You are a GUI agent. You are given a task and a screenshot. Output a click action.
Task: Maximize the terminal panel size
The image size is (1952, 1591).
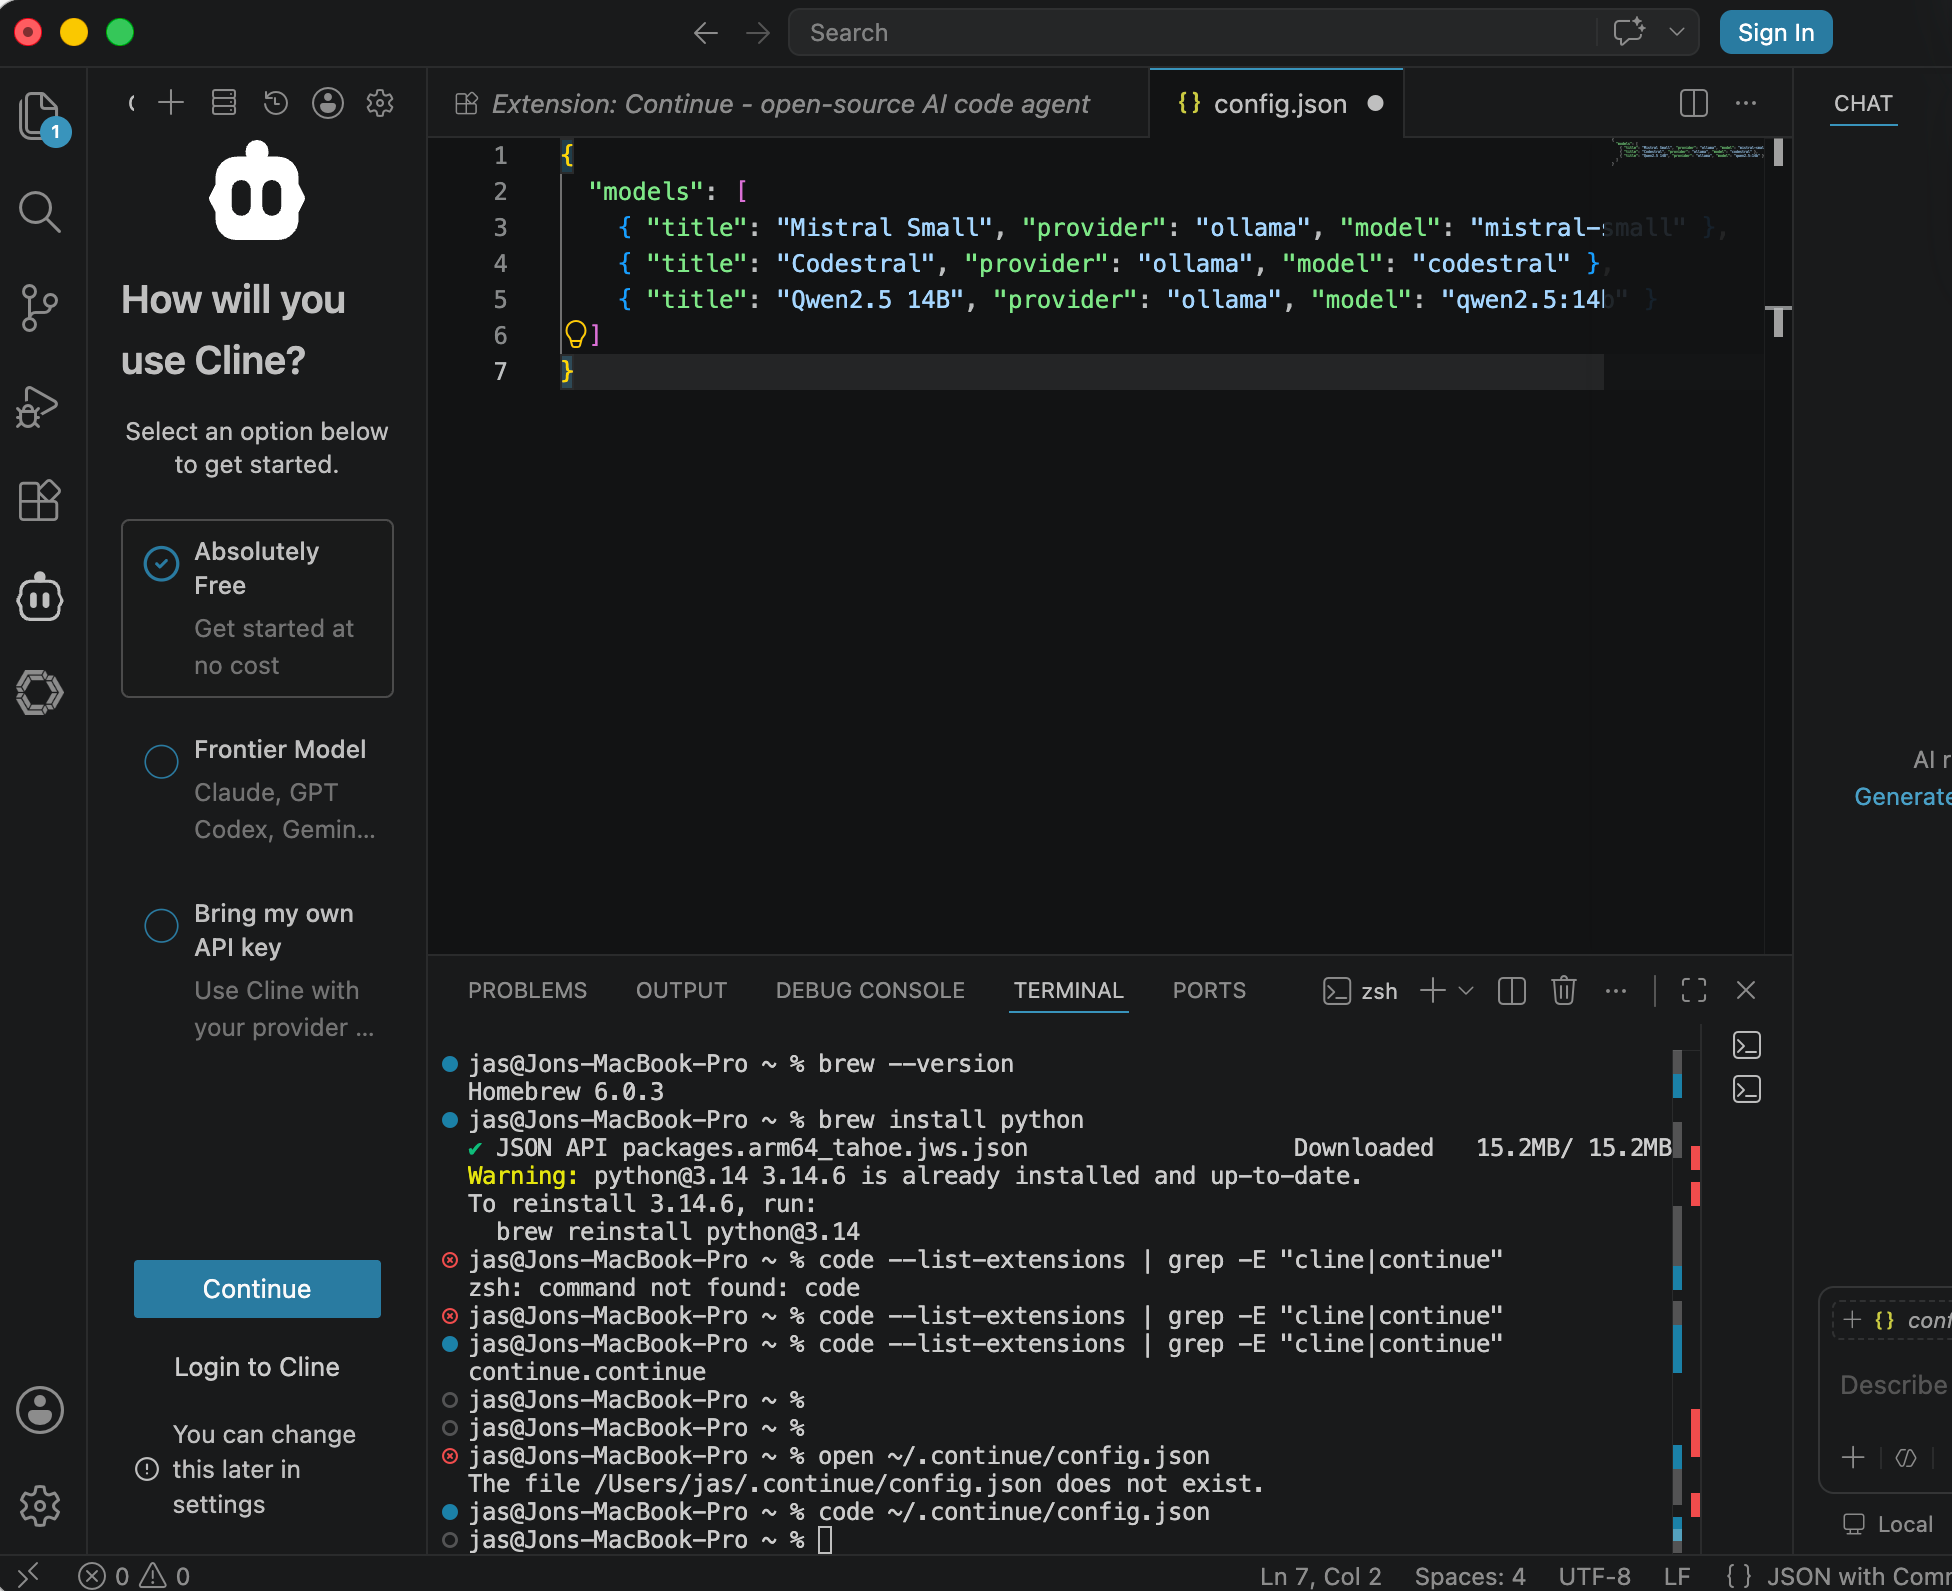pyautogui.click(x=1694, y=991)
